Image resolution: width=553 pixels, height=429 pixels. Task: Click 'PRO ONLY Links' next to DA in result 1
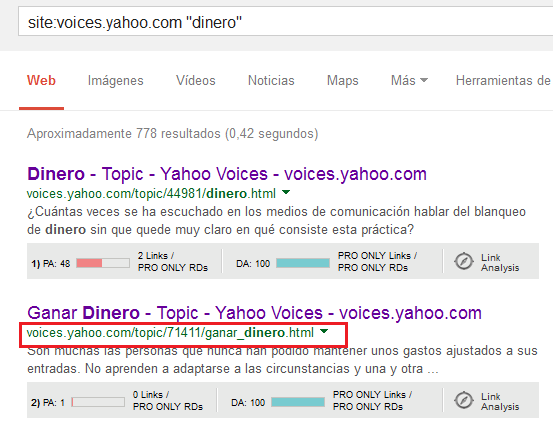[377, 255]
